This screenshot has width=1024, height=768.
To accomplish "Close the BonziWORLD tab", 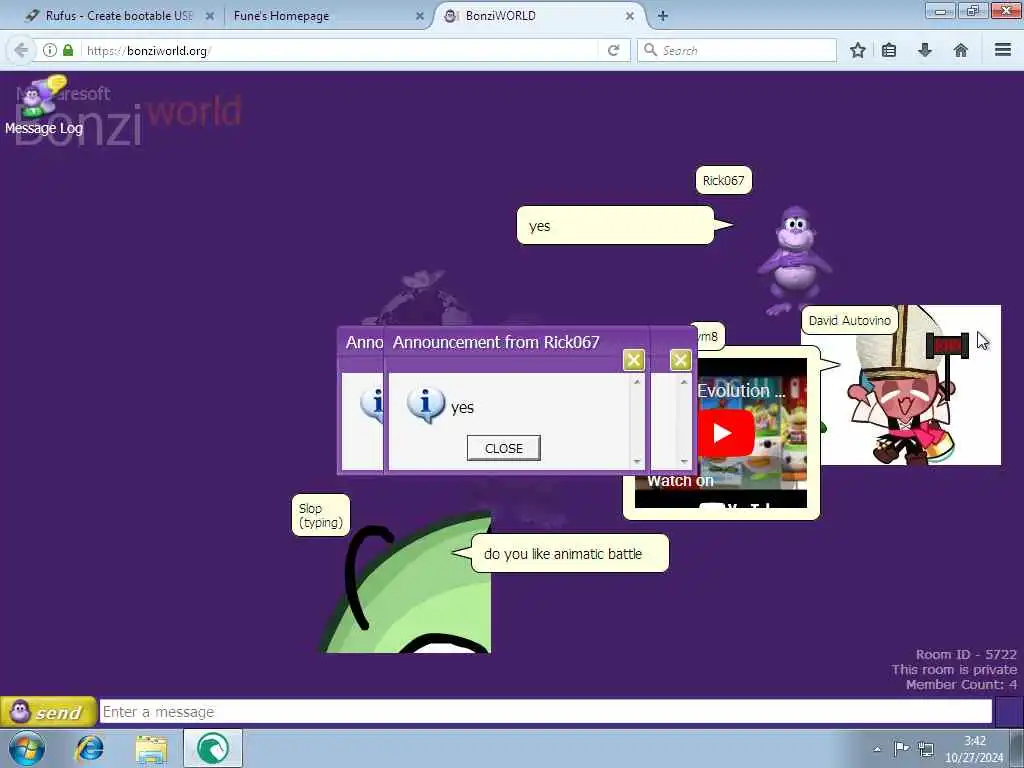I will click(630, 16).
